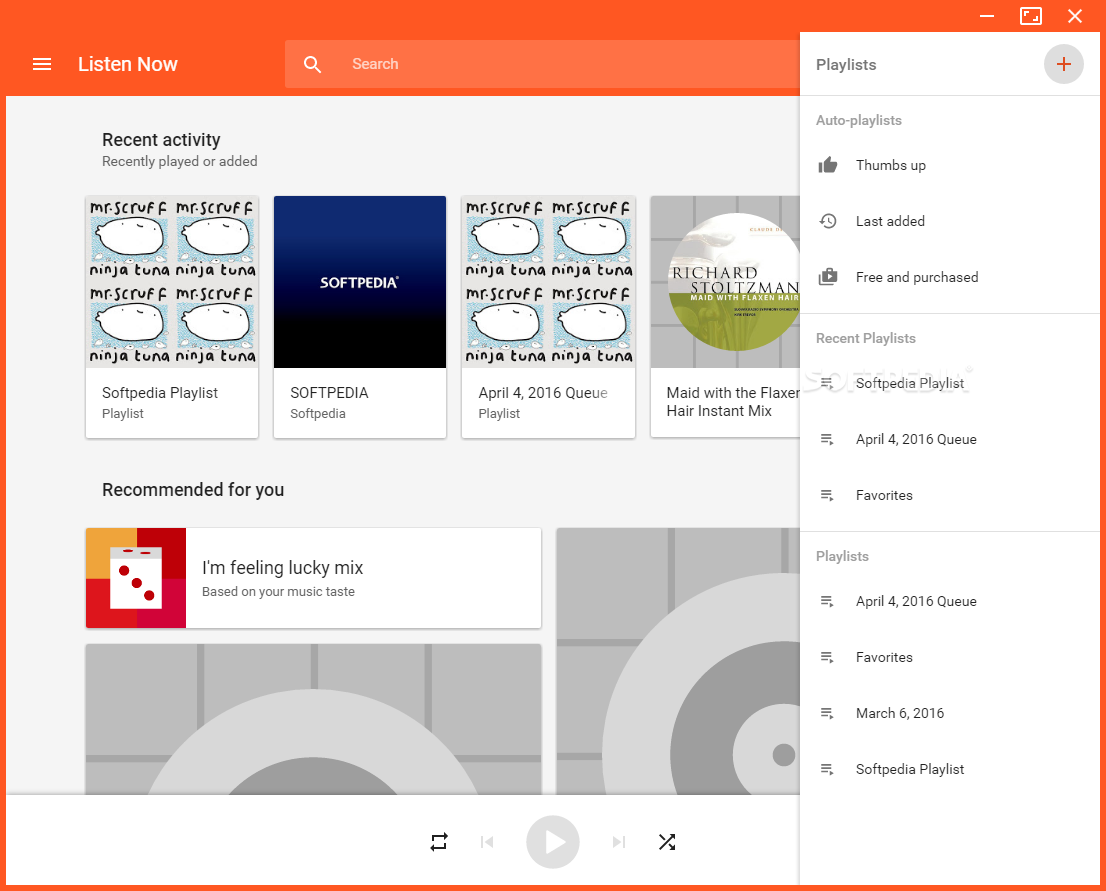Click the Listen Now title

[x=128, y=64]
